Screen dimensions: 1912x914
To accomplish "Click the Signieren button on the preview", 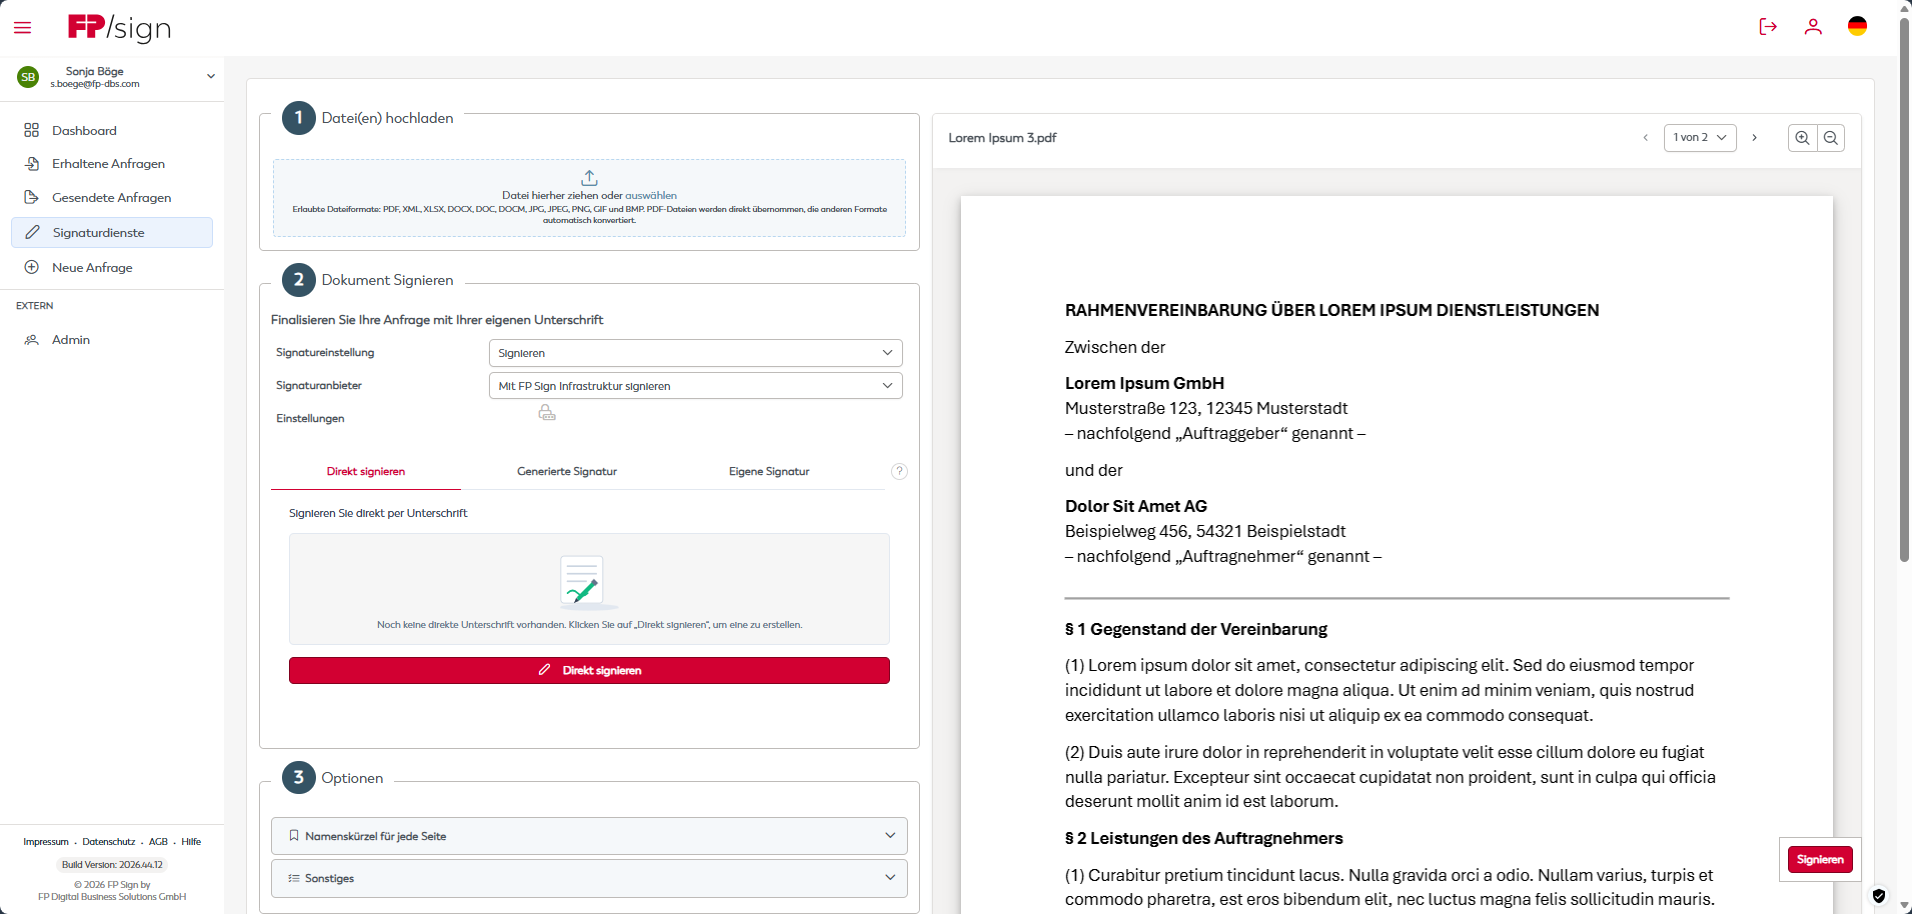I will 1820,859.
